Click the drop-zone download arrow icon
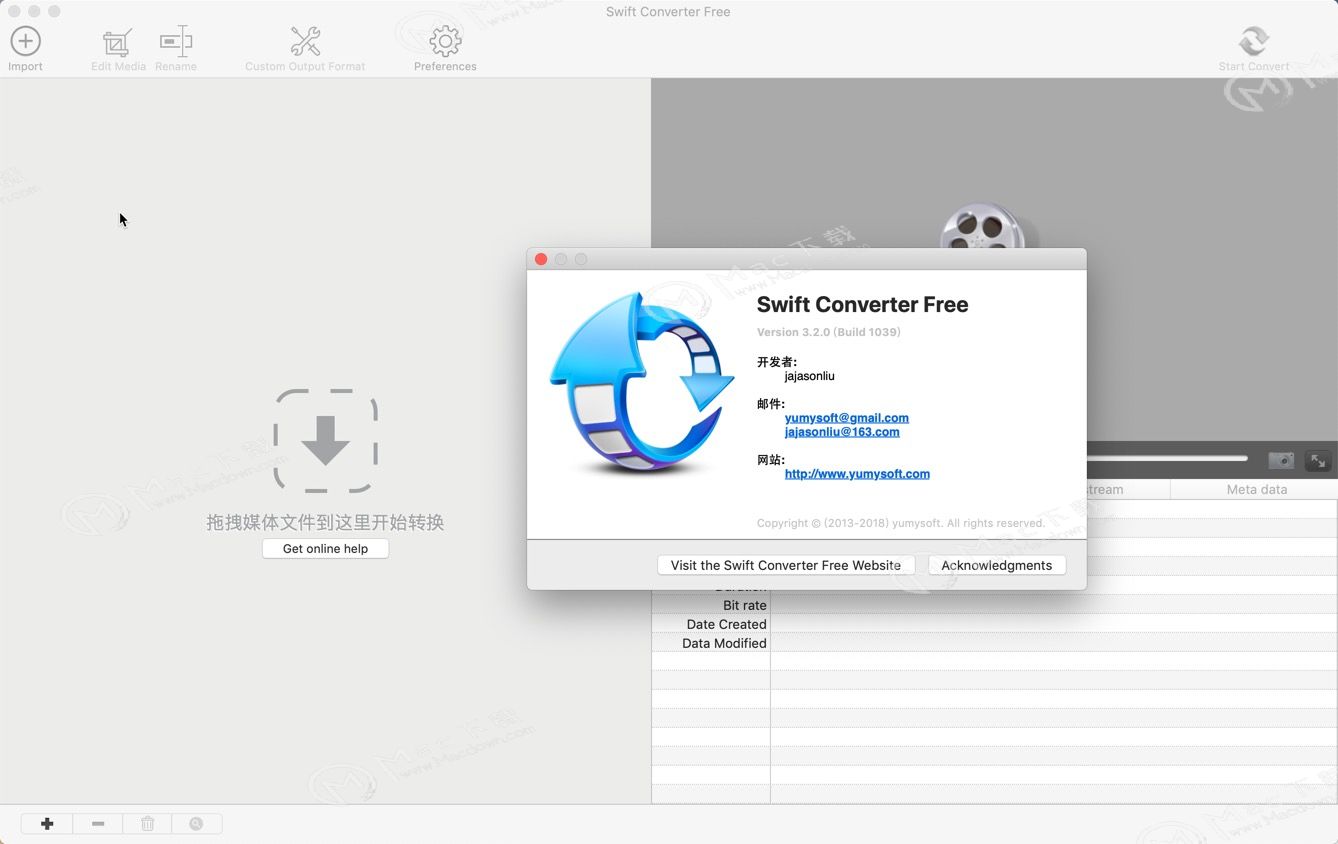 [x=325, y=441]
